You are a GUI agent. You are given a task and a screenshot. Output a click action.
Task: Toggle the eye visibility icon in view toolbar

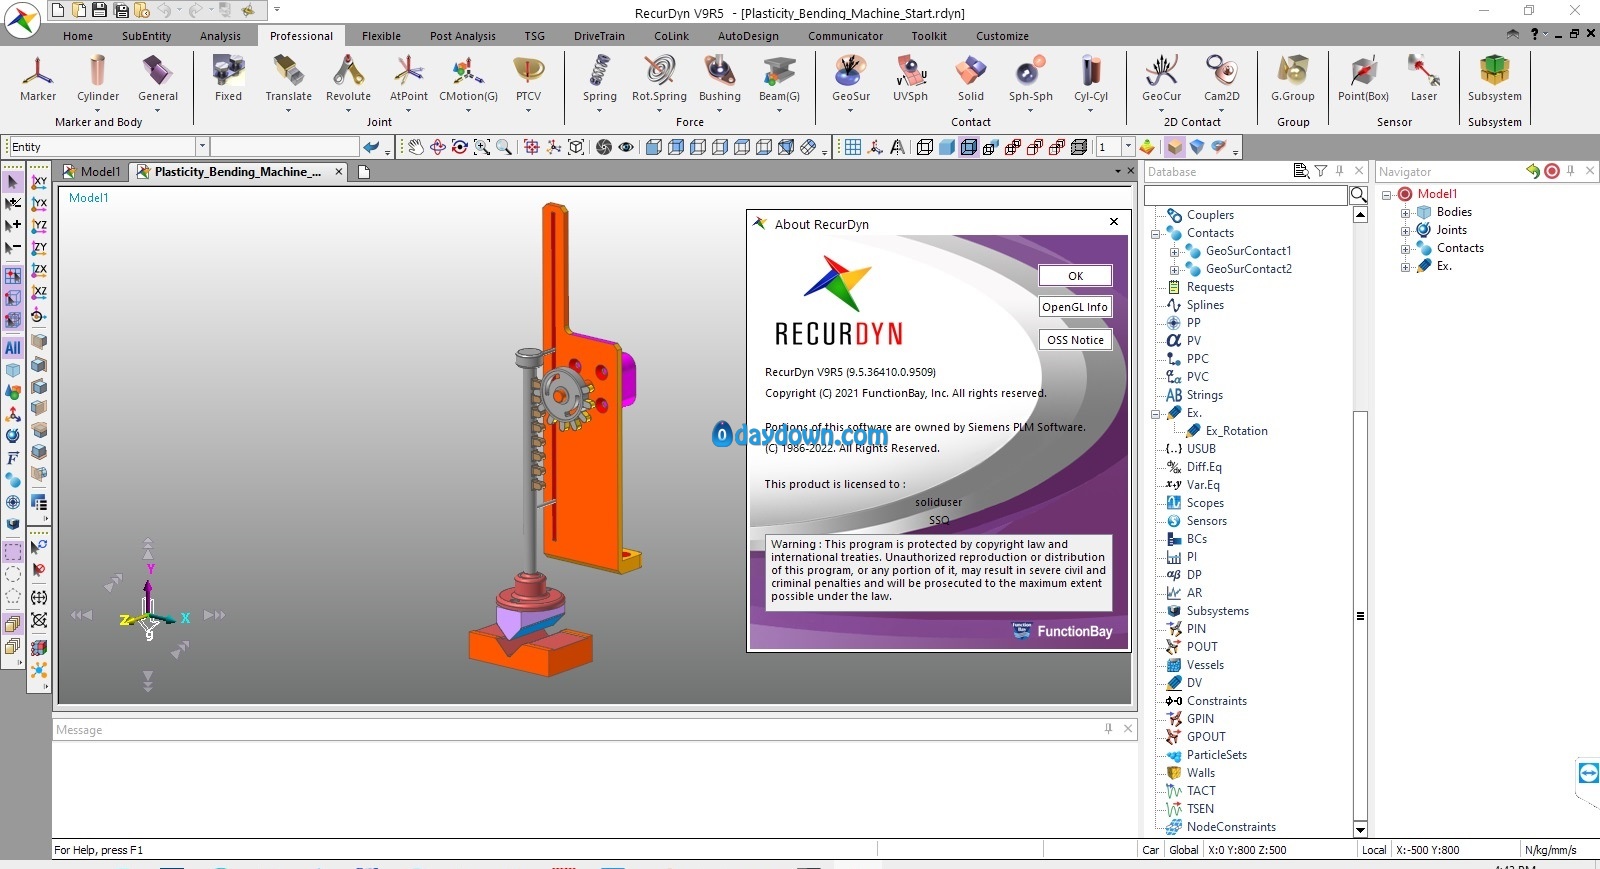pos(626,147)
